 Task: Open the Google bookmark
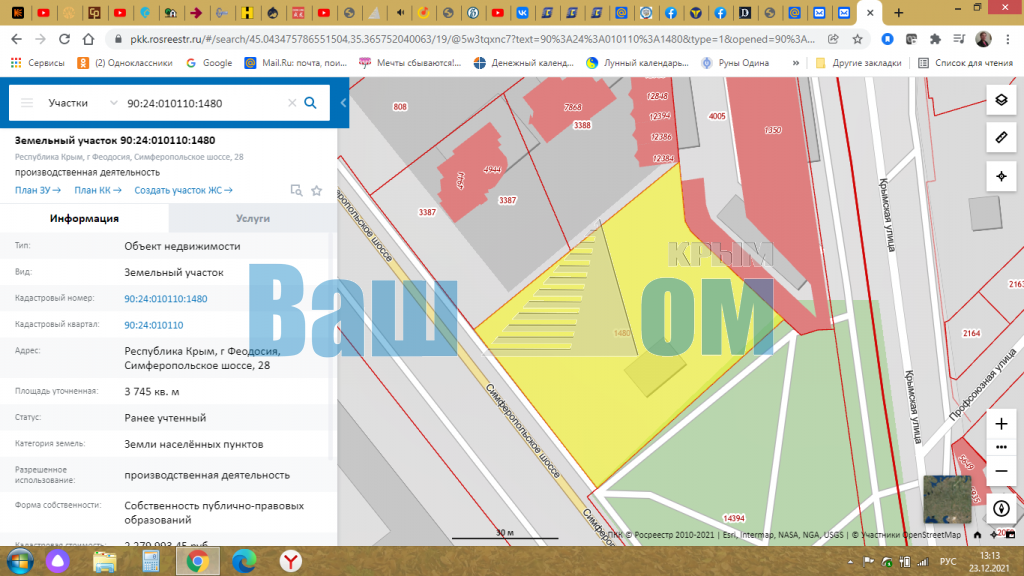coord(210,63)
